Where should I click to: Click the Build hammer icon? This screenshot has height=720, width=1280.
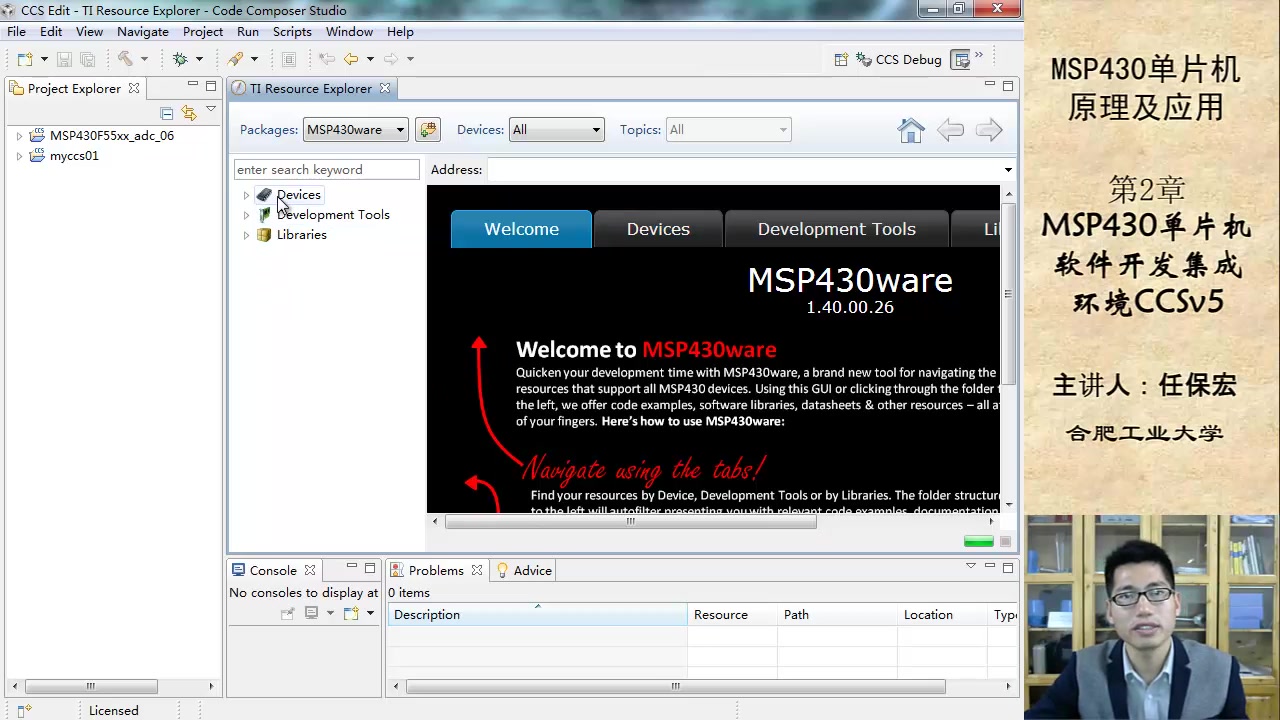point(125,59)
